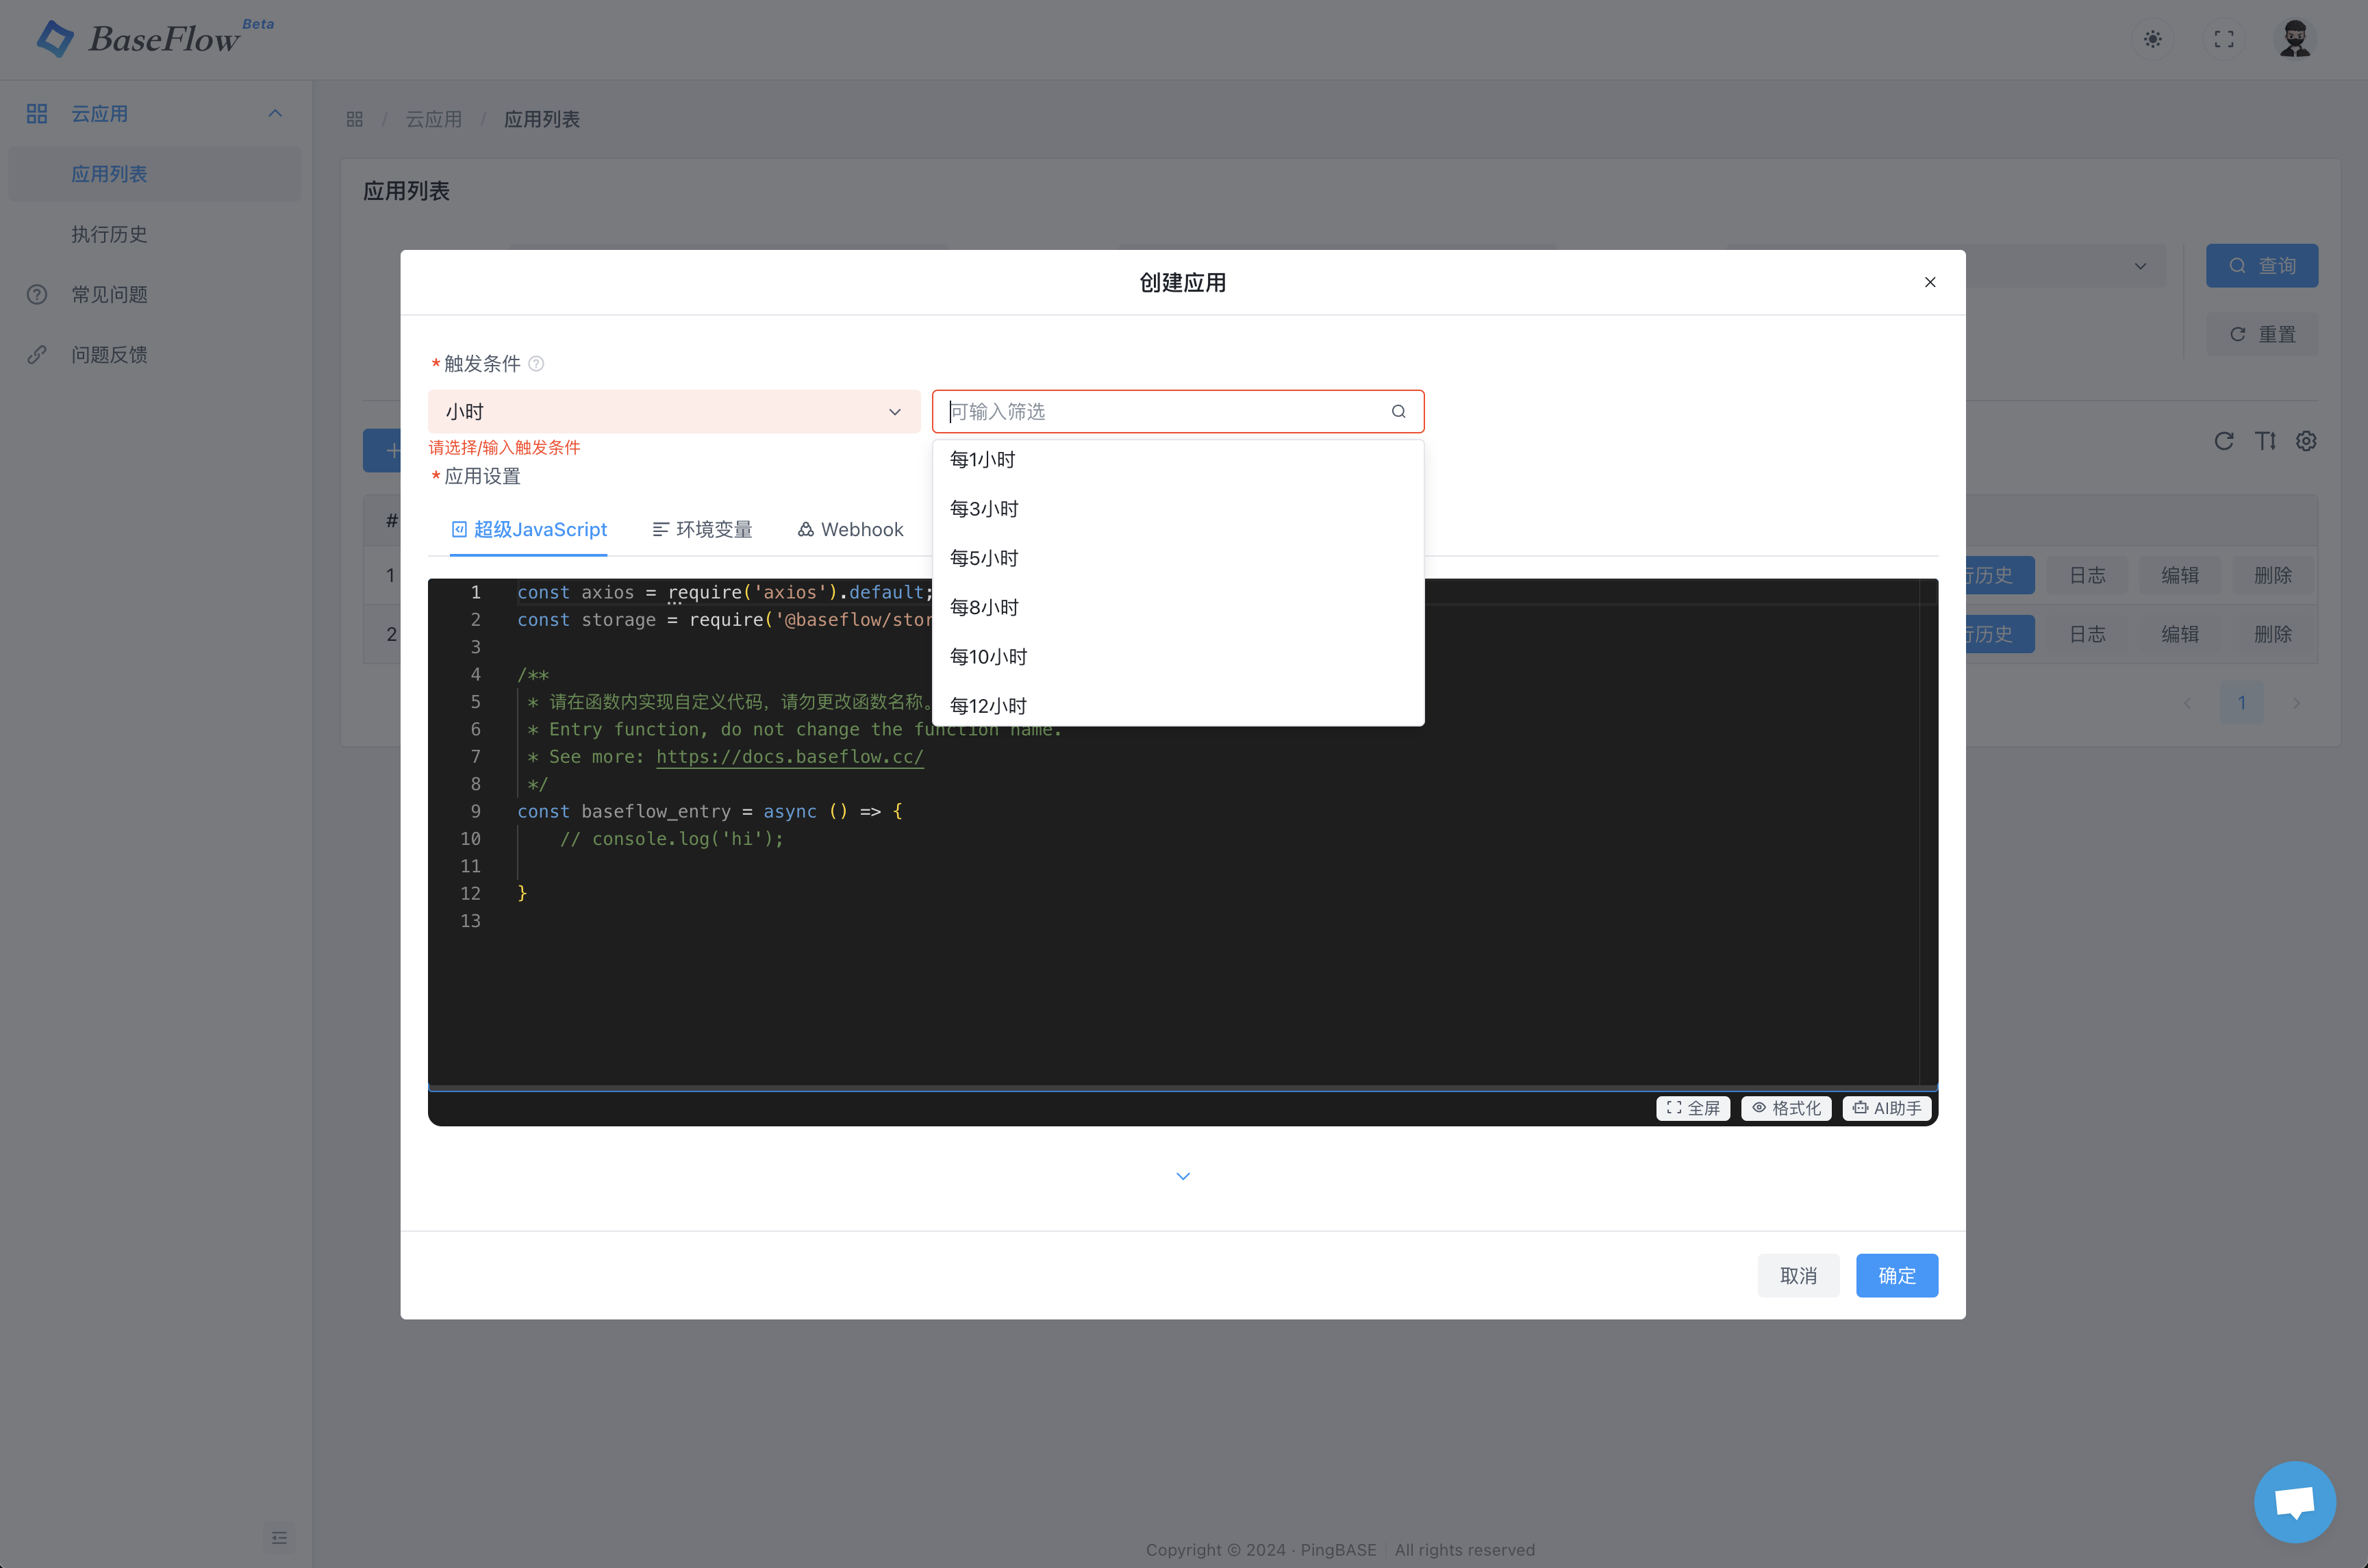Screen dimensions: 2368x1568
Task: Click the previous page arrow in pagination
Action: (2187, 703)
